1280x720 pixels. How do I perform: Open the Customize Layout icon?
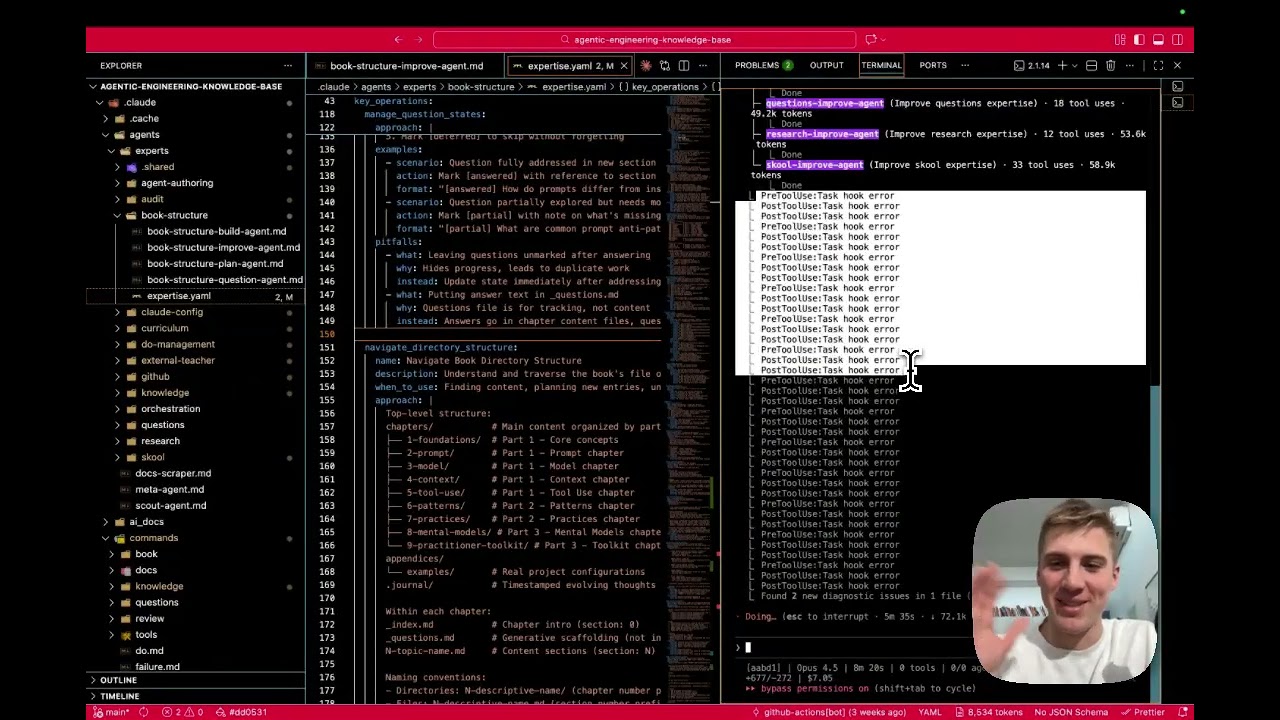1120,40
